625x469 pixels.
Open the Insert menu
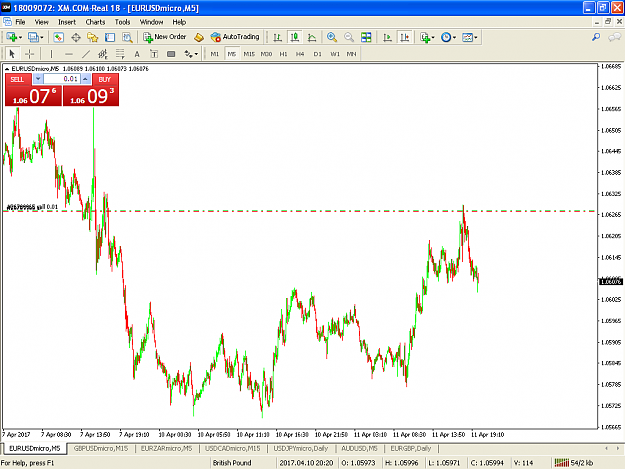pyautogui.click(x=67, y=22)
